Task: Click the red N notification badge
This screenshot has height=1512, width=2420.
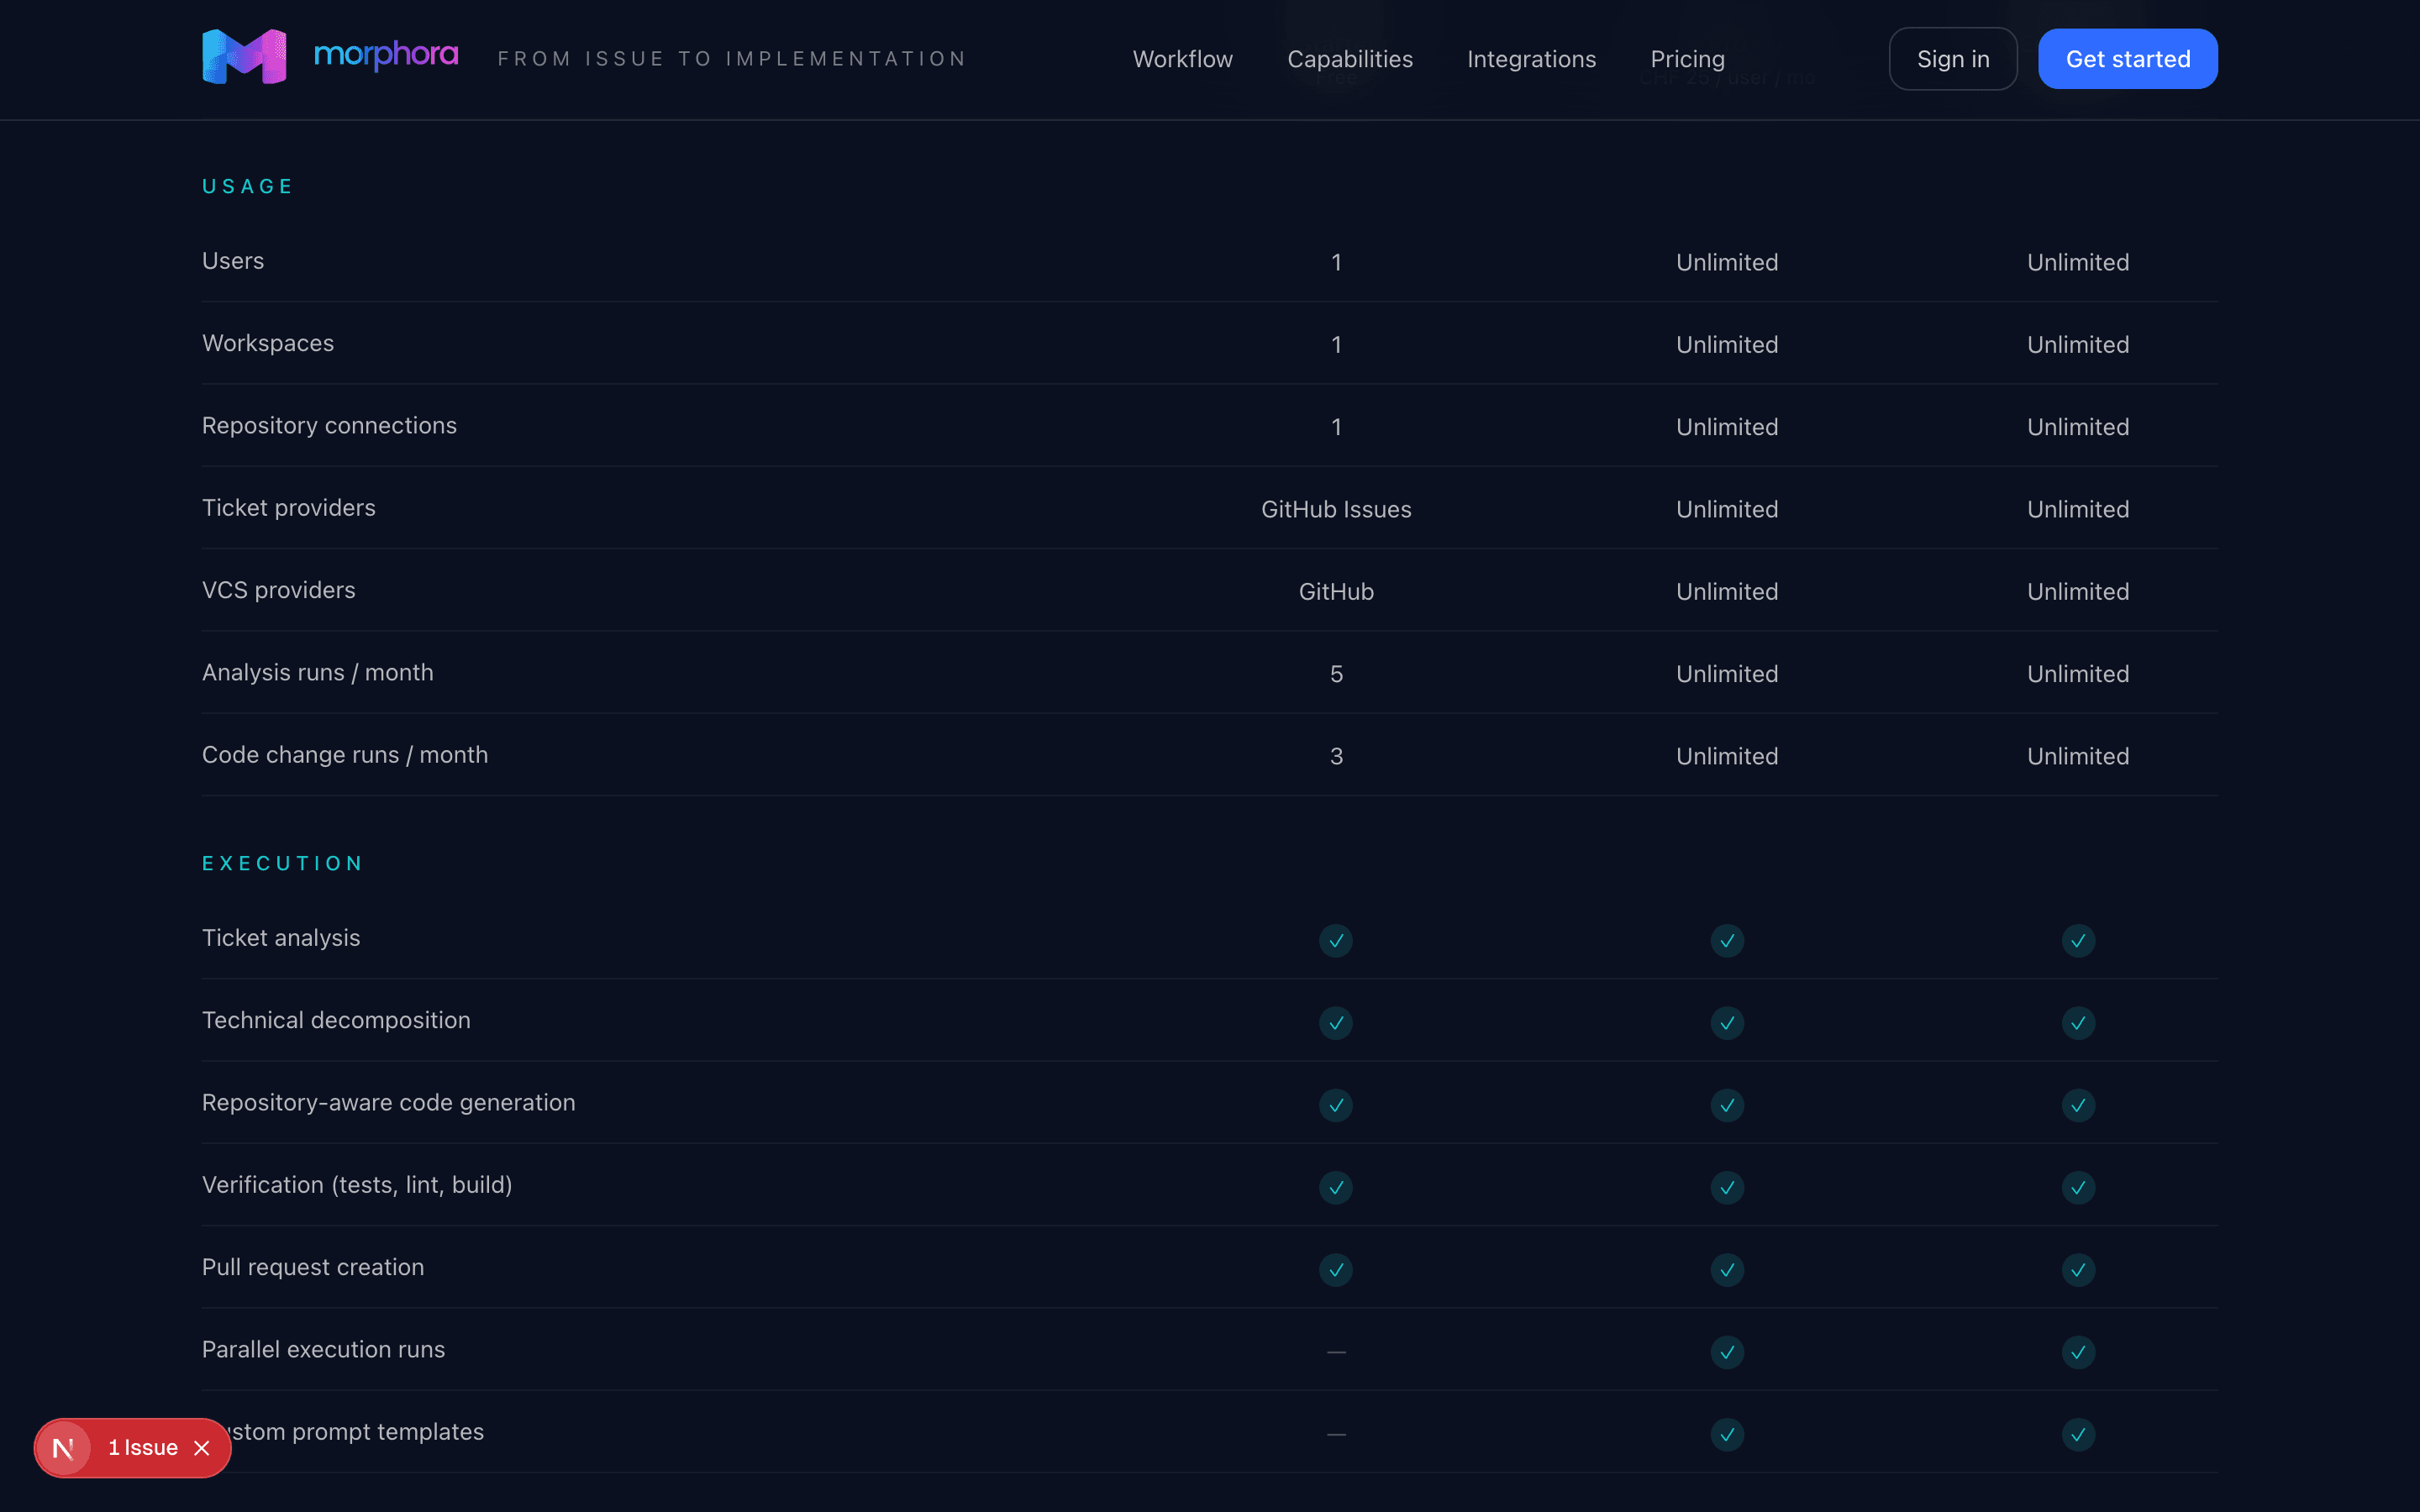Action: (65, 1447)
